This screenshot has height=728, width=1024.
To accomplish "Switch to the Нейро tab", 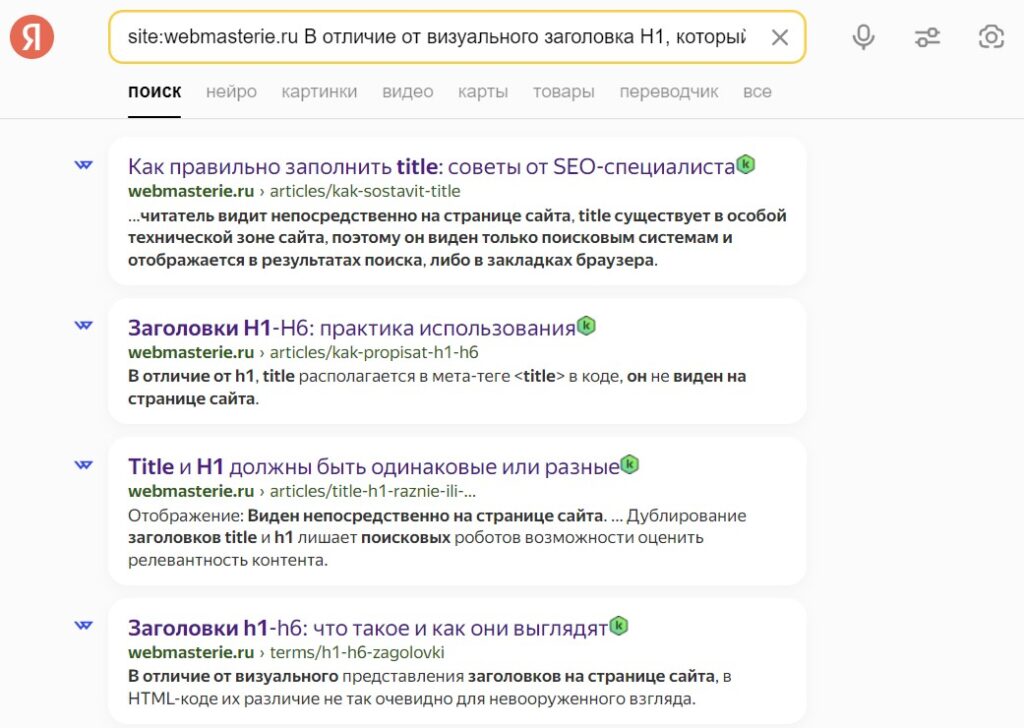I will (231, 91).
